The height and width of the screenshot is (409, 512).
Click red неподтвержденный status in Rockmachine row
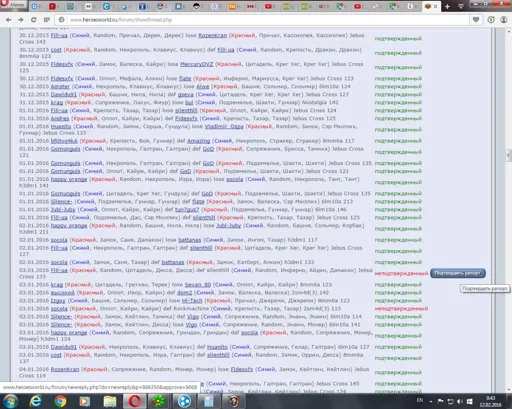coord(401,308)
